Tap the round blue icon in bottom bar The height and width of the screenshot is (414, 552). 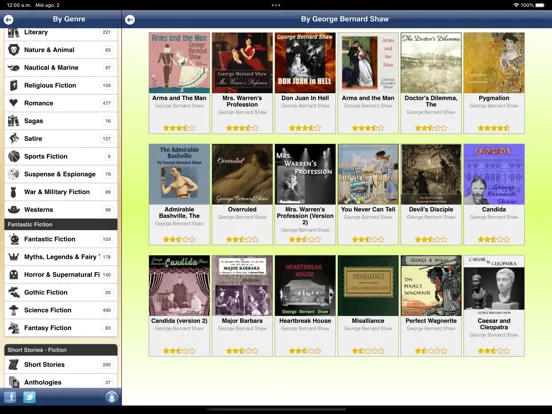pos(112,397)
